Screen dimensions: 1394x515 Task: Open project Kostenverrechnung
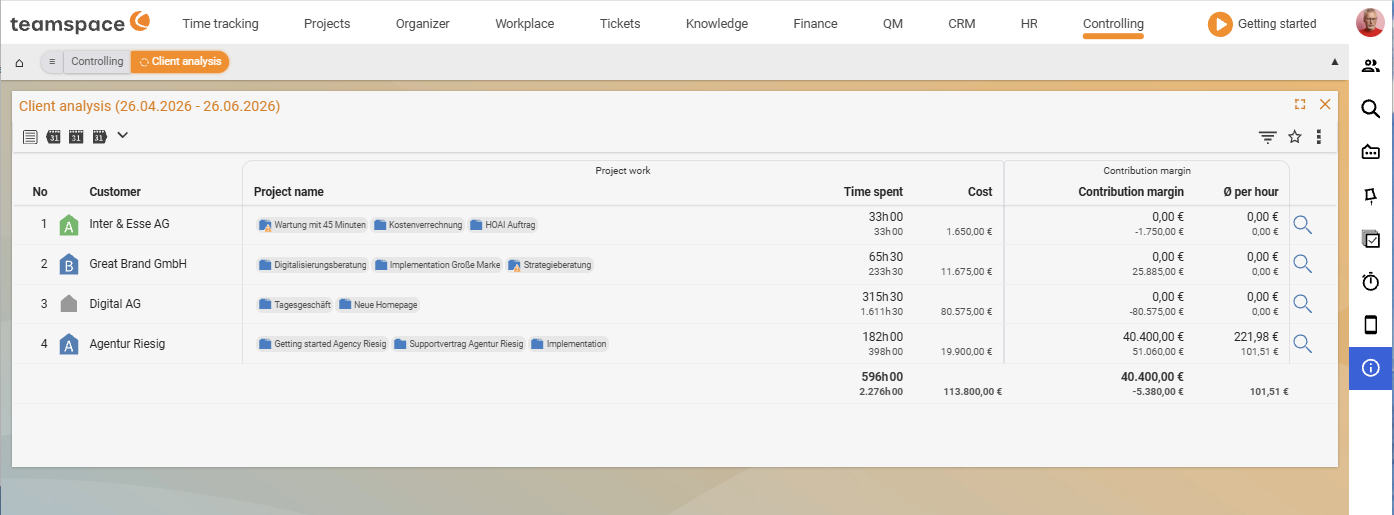[x=418, y=225]
